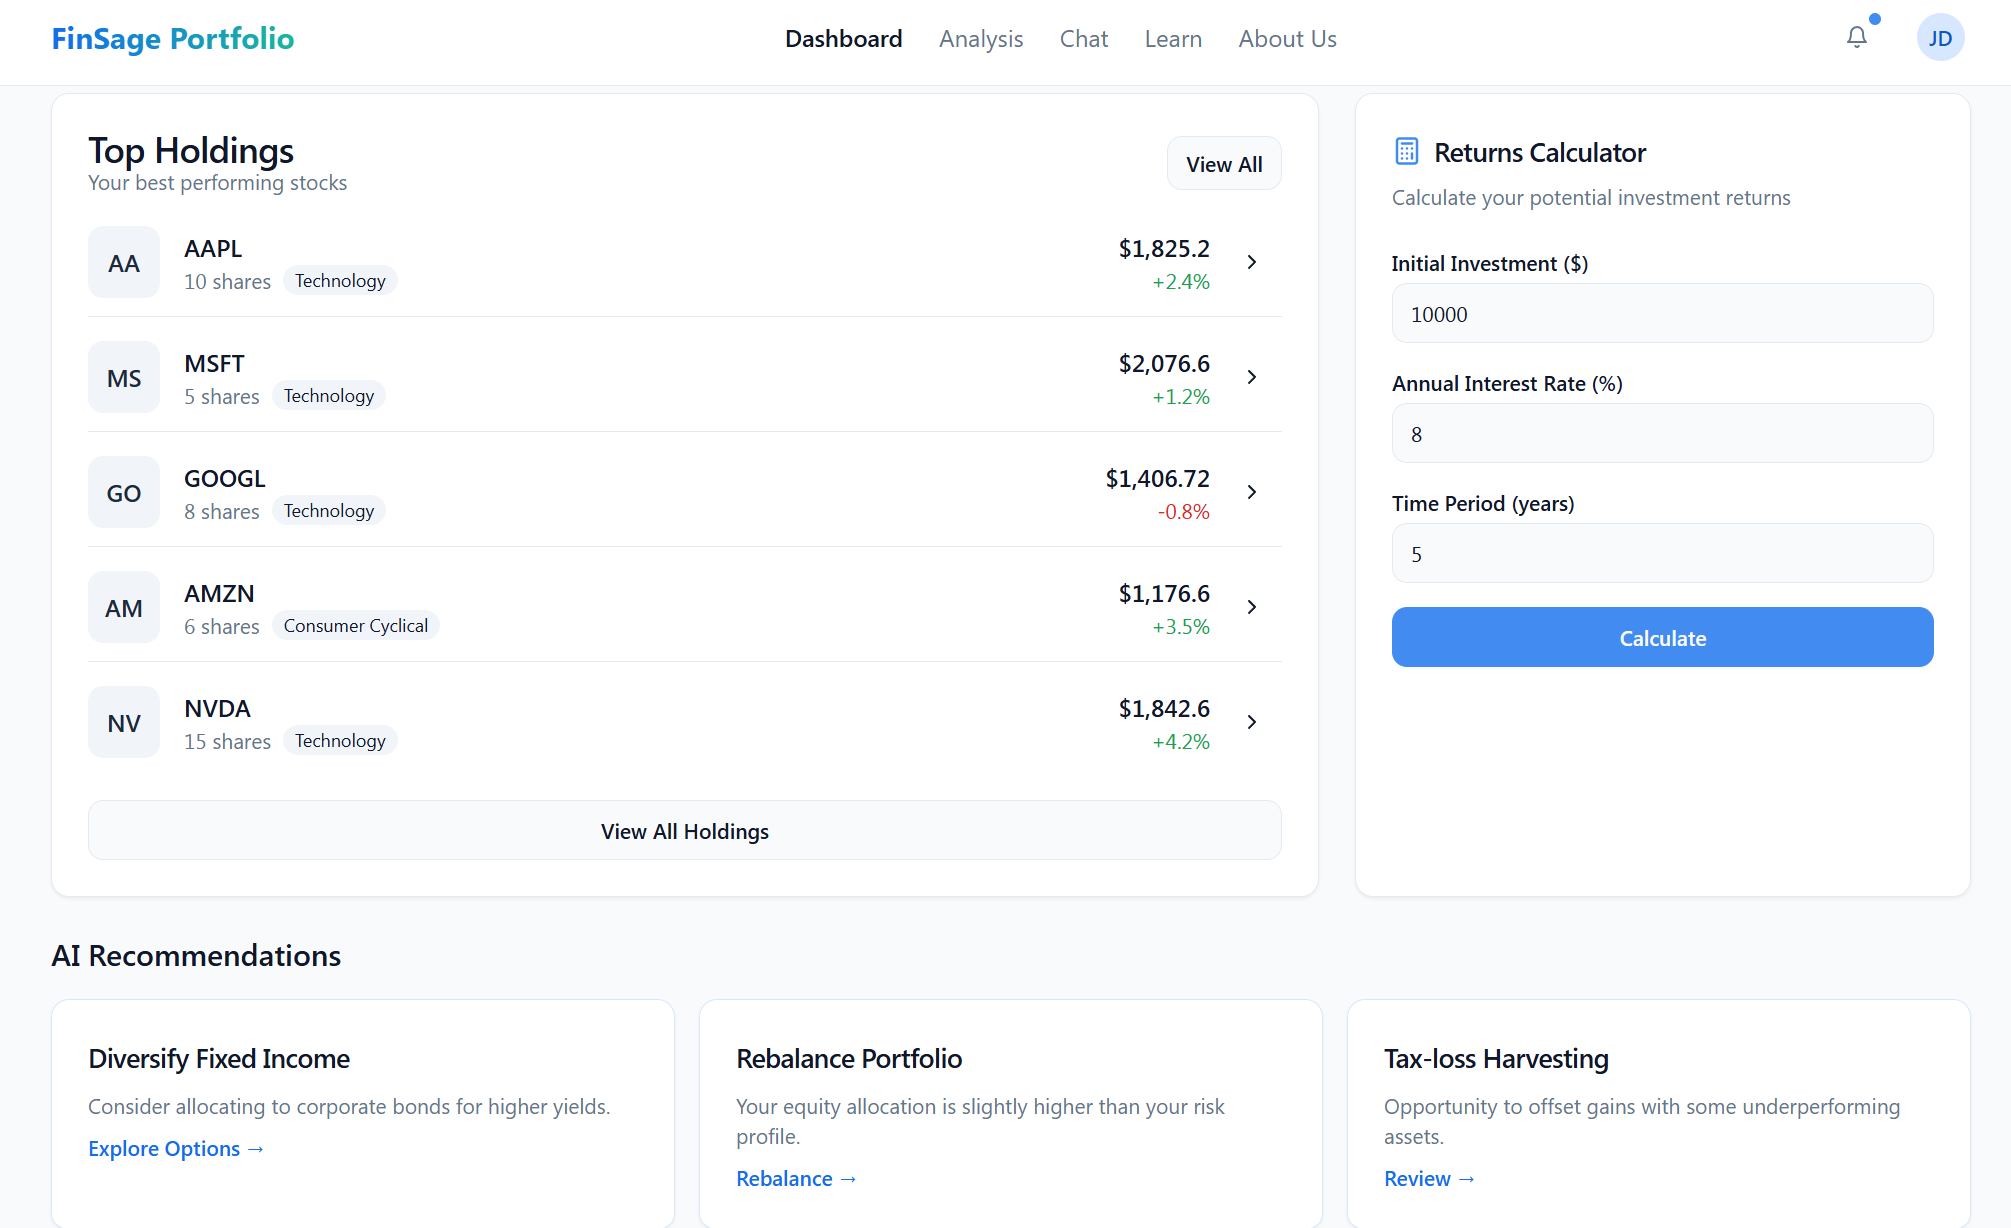Click the Initial Investment input field

[x=1661, y=314]
